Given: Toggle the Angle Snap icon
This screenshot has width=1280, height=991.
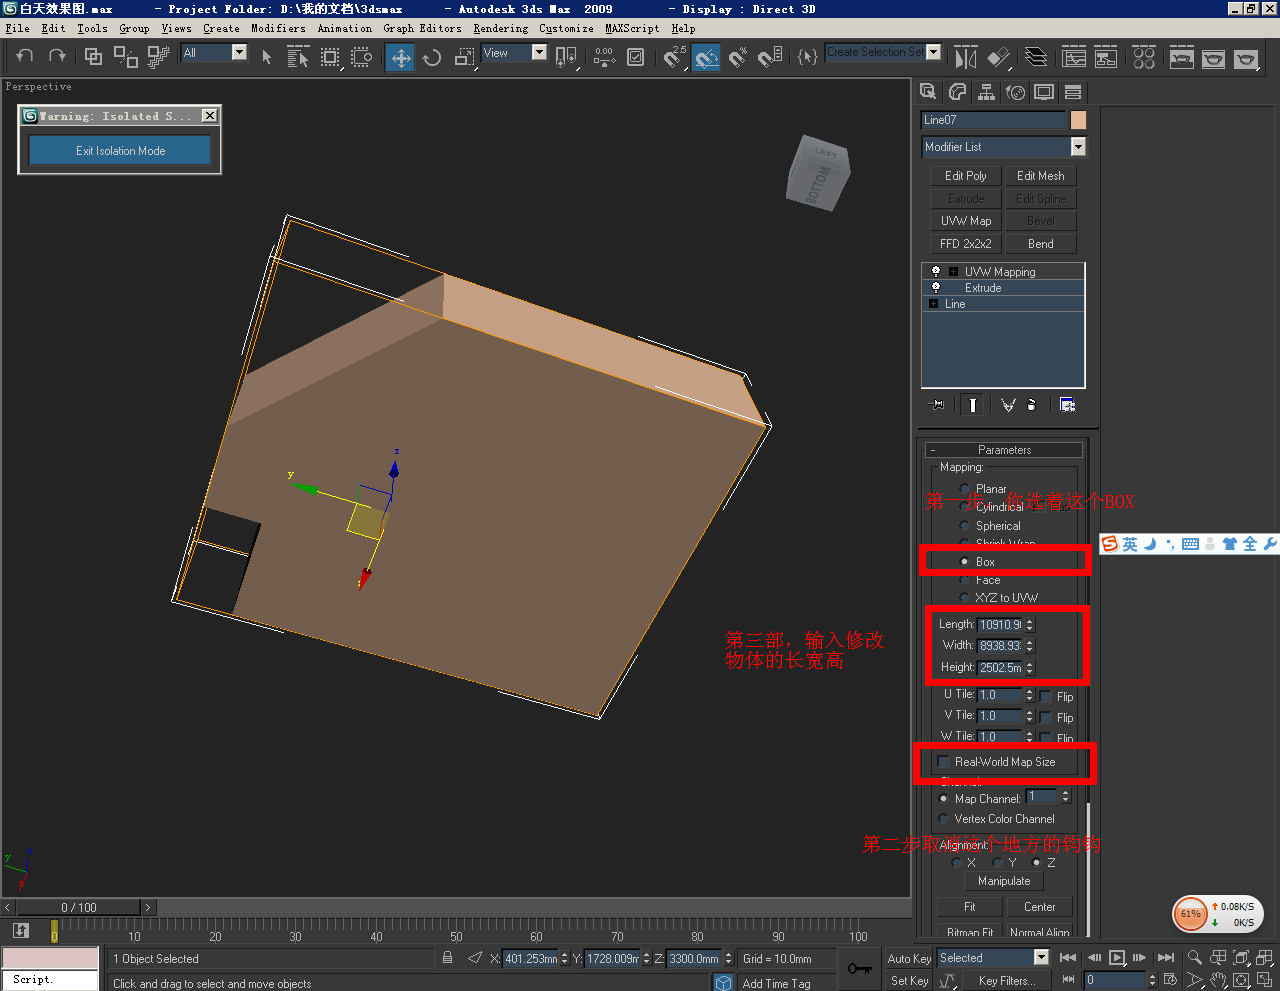Looking at the screenshot, I should [706, 58].
